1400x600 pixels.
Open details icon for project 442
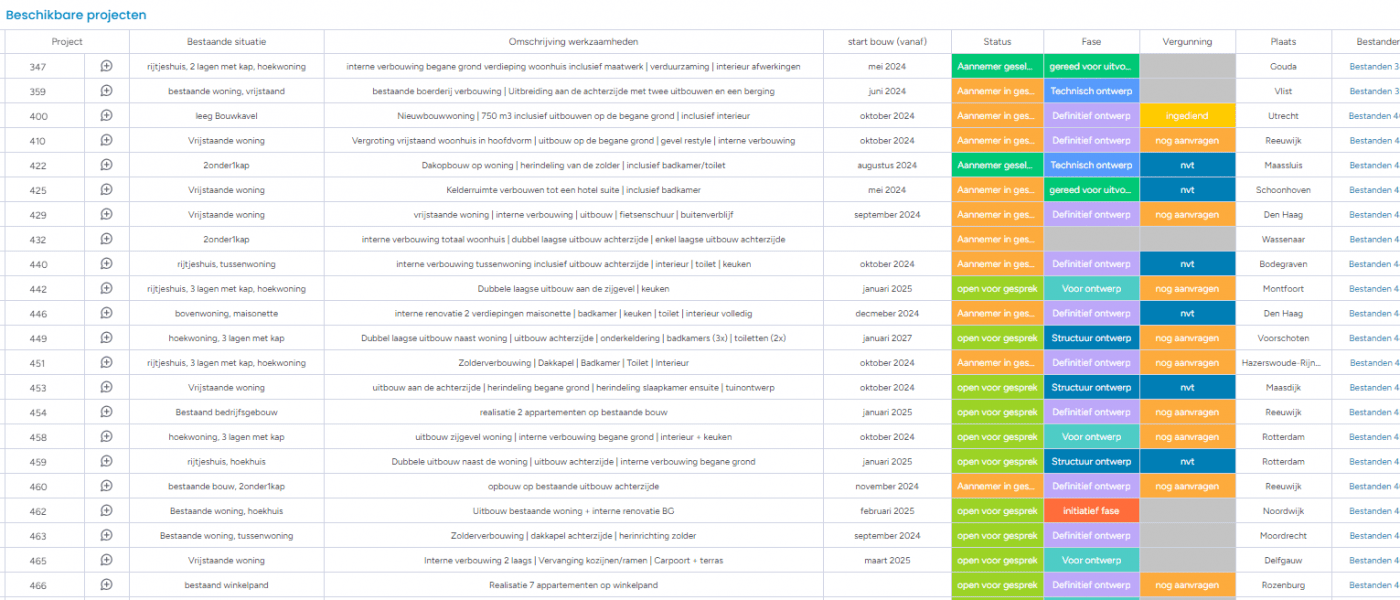tap(107, 288)
